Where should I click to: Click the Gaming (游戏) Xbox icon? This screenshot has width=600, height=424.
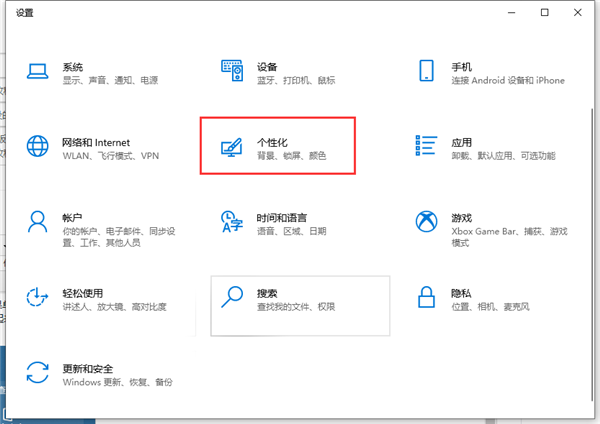[427, 222]
